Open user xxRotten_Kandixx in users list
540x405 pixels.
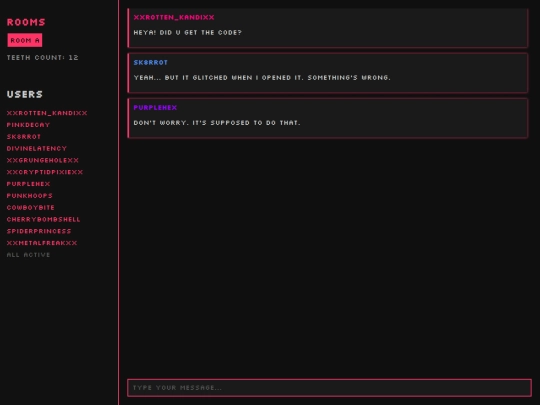pos(47,113)
